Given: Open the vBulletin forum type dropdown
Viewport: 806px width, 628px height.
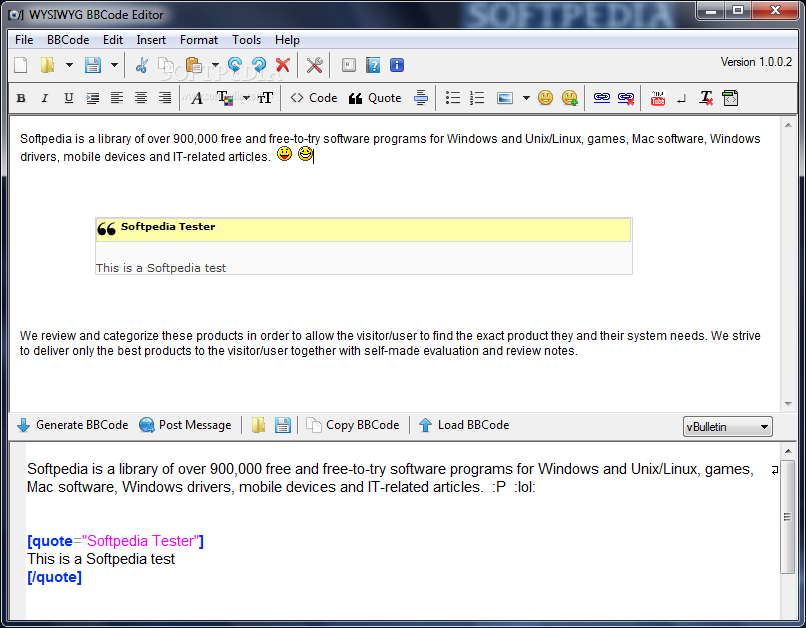Looking at the screenshot, I should (727, 427).
